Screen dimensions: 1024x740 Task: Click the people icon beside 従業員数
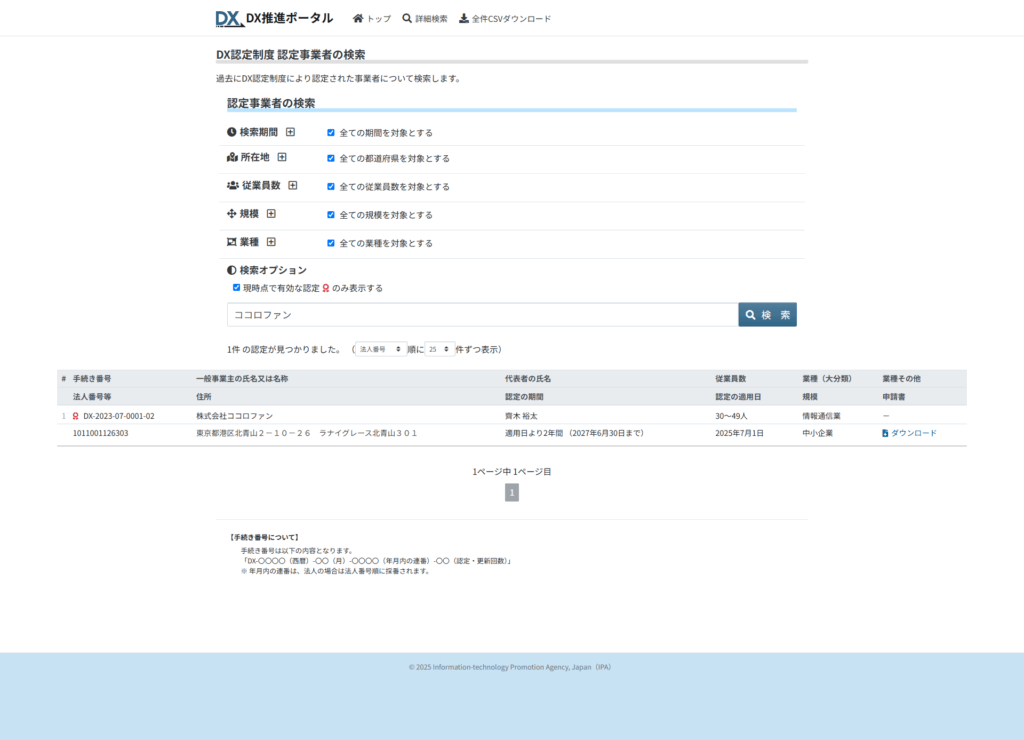(x=233, y=185)
